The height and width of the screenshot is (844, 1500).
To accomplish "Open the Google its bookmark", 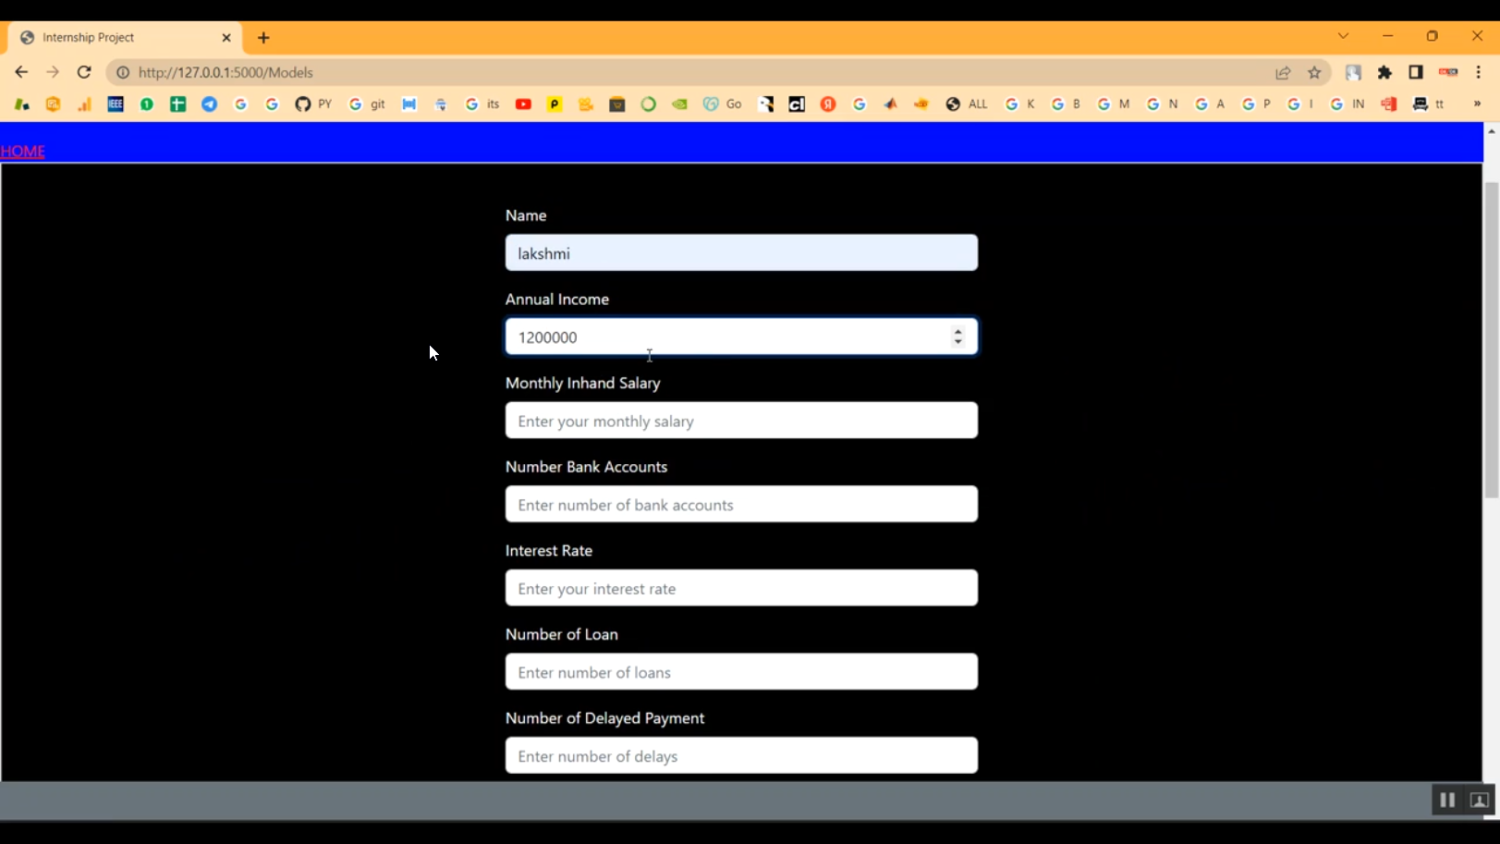I will (482, 104).
